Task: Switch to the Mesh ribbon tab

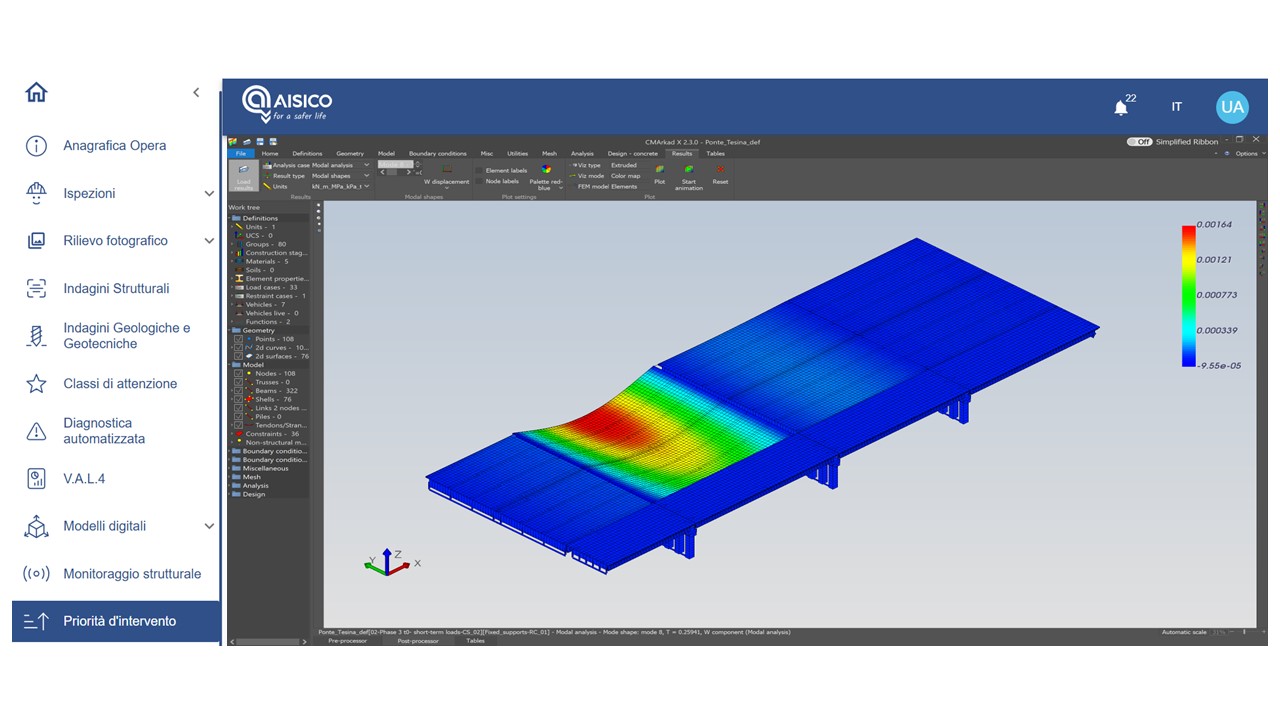Action: coord(549,154)
